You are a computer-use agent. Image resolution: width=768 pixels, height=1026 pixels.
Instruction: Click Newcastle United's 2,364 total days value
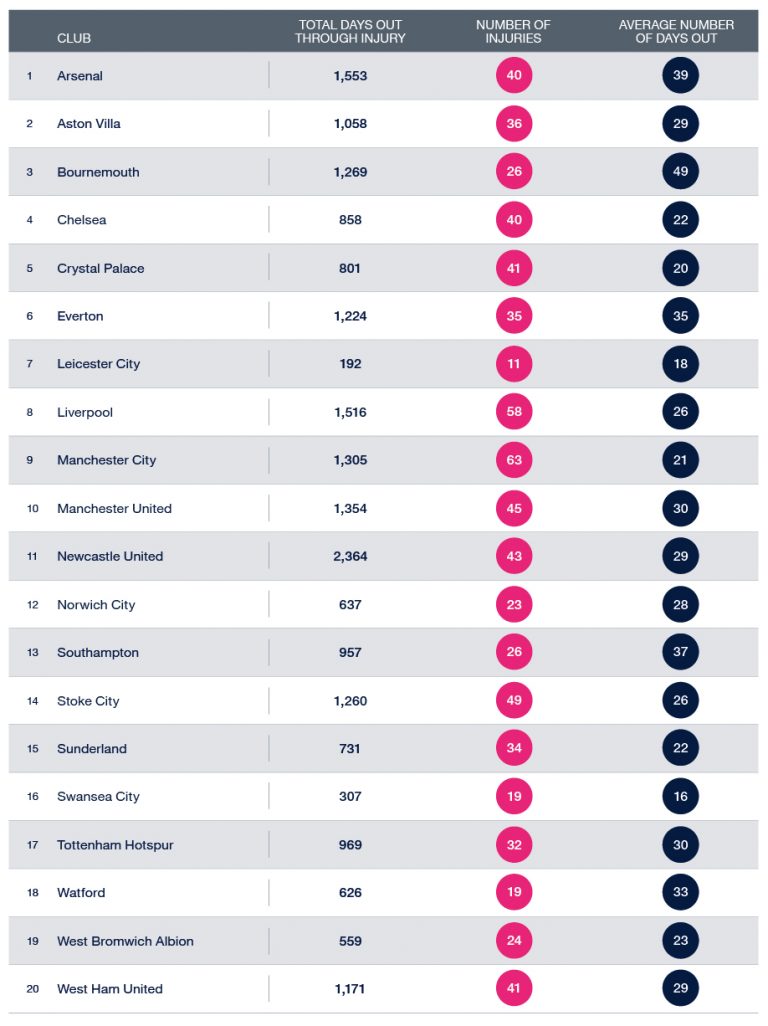[x=350, y=556]
